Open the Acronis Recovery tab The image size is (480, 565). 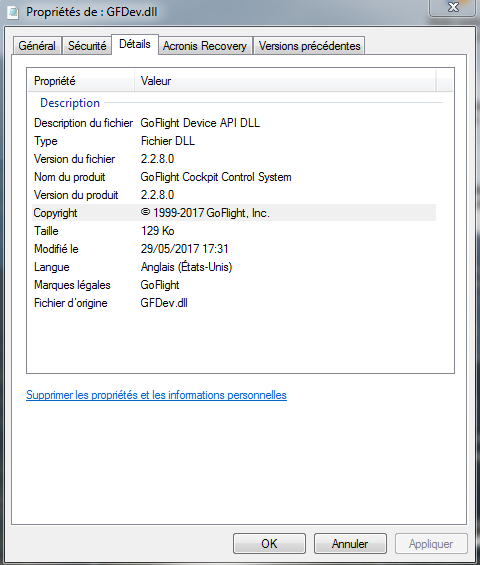pyautogui.click(x=205, y=46)
